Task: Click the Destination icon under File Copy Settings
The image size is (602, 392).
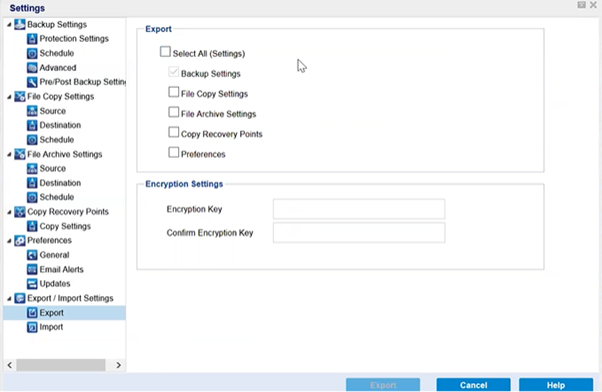Action: pyautogui.click(x=32, y=125)
